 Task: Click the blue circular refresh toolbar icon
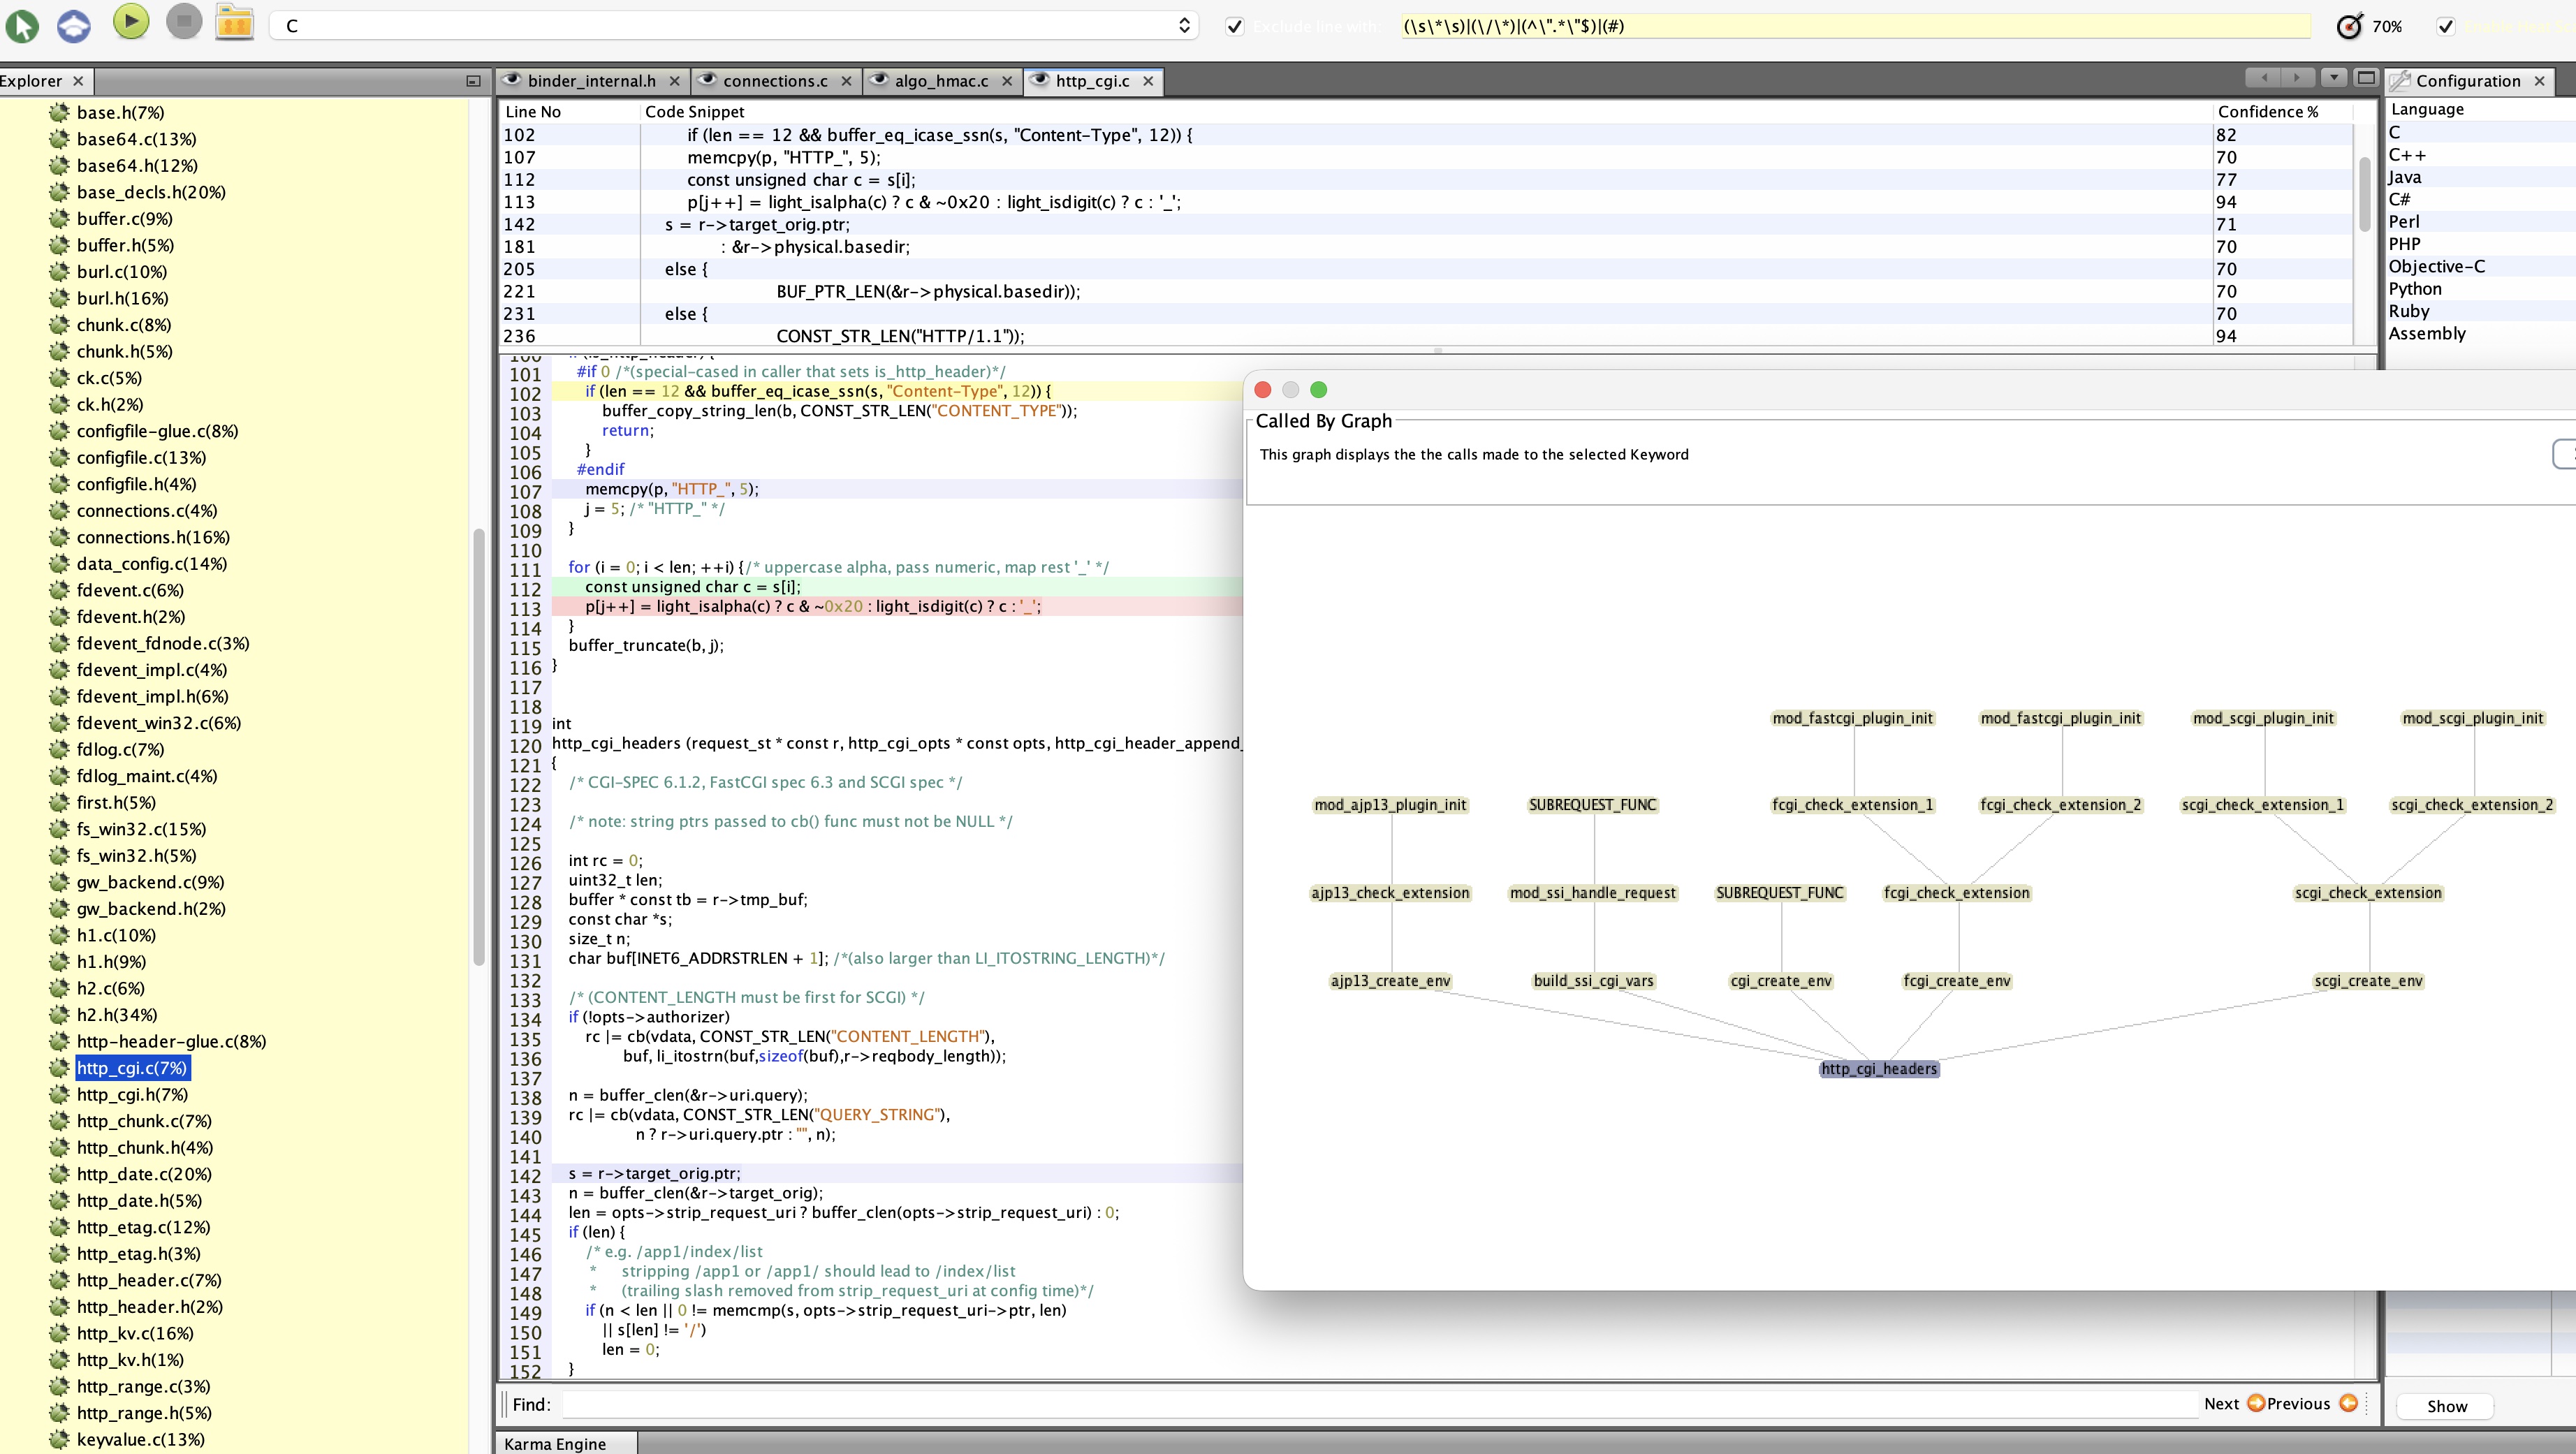[x=74, y=25]
